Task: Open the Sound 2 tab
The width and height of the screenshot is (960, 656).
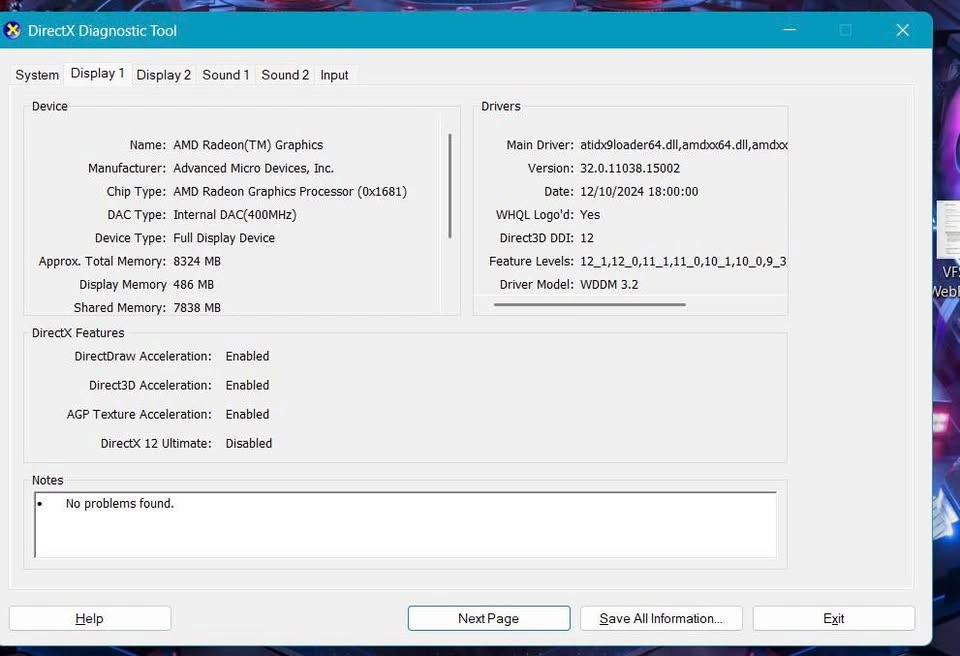Action: pos(285,75)
